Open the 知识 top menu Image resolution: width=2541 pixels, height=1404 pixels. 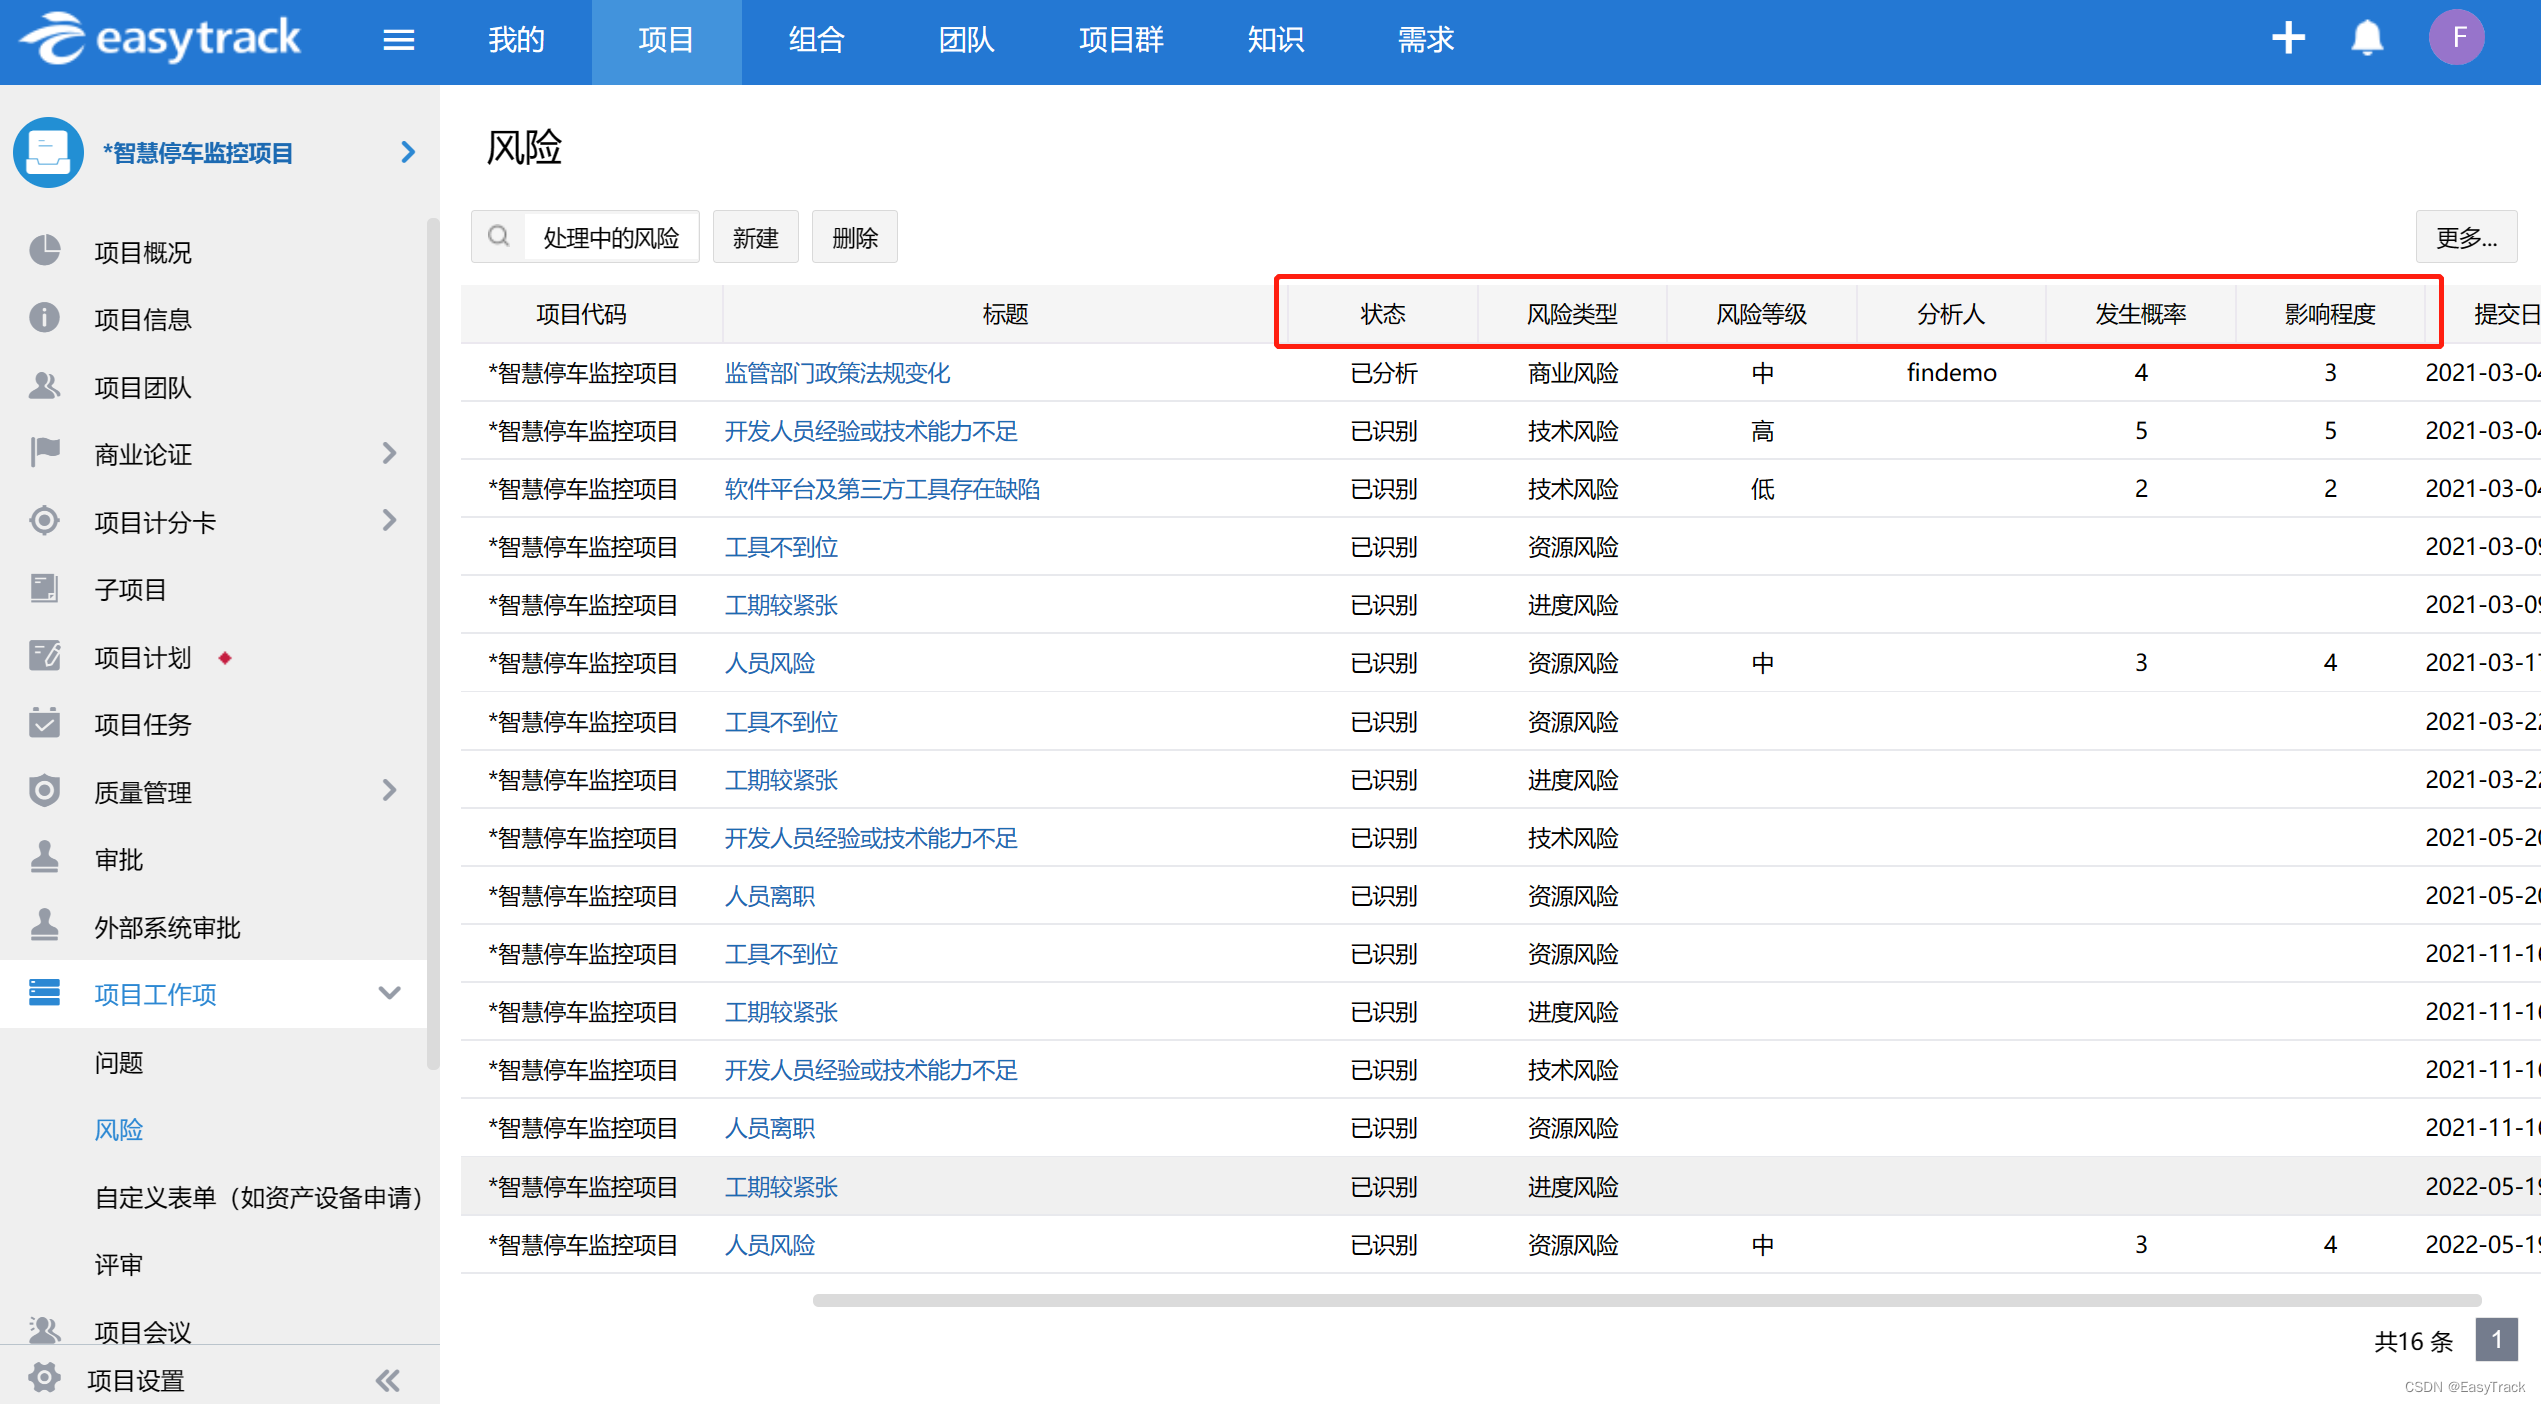[1275, 40]
